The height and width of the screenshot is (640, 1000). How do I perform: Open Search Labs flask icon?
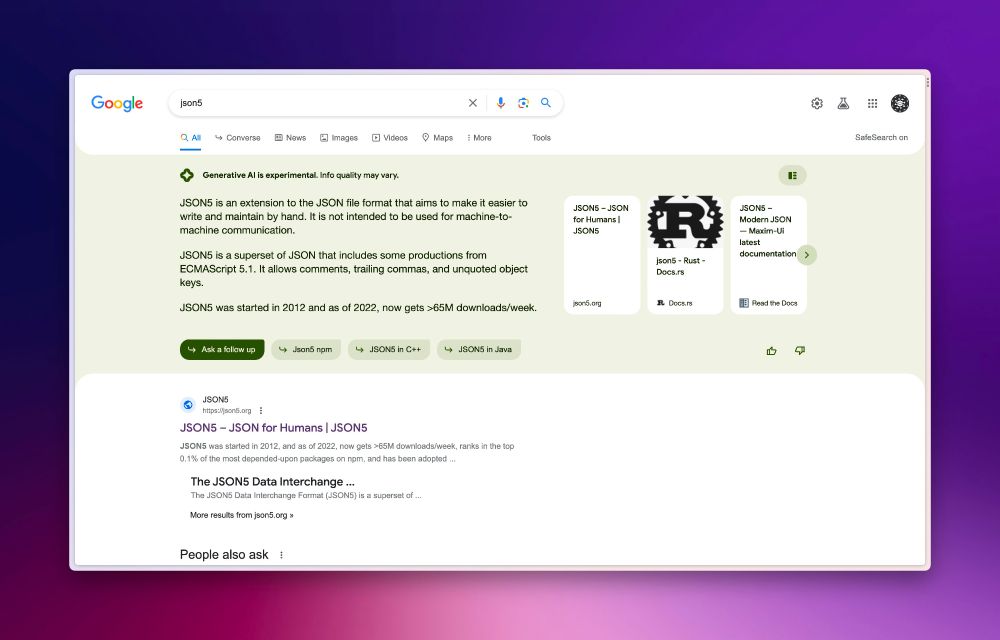pyautogui.click(x=843, y=103)
